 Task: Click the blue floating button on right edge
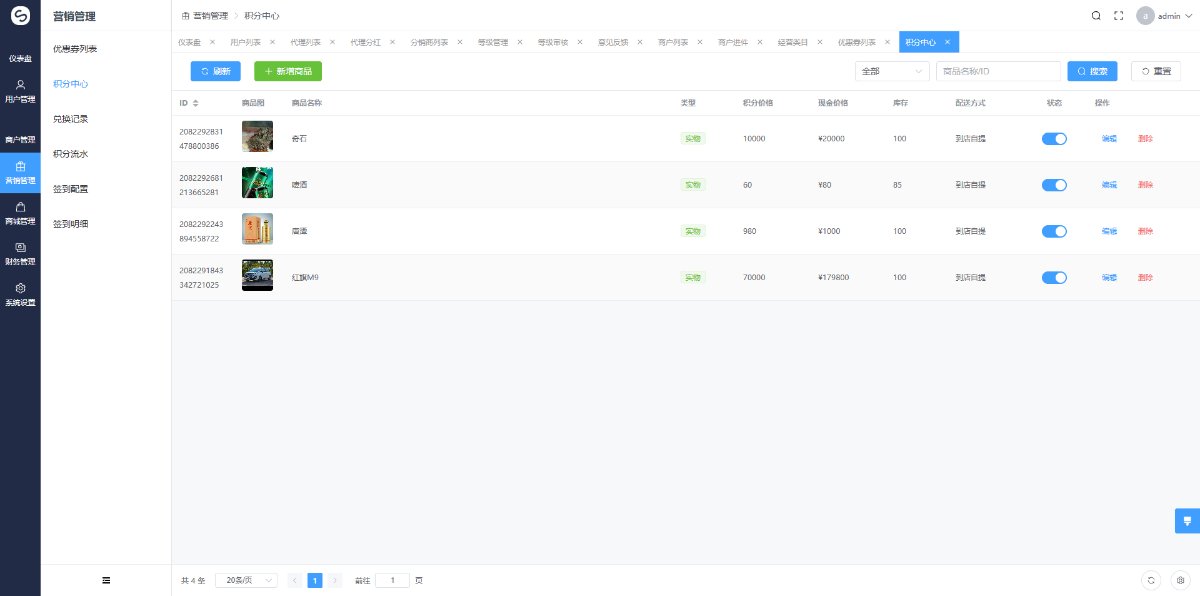tap(1187, 521)
